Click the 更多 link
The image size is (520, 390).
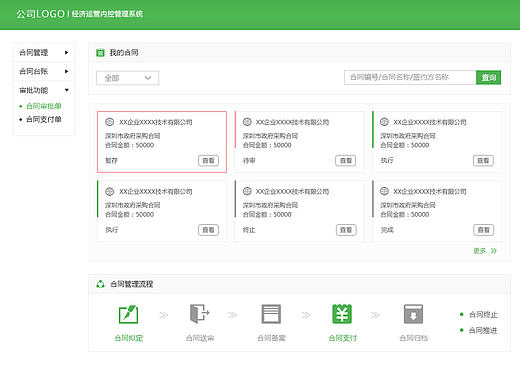(x=480, y=251)
